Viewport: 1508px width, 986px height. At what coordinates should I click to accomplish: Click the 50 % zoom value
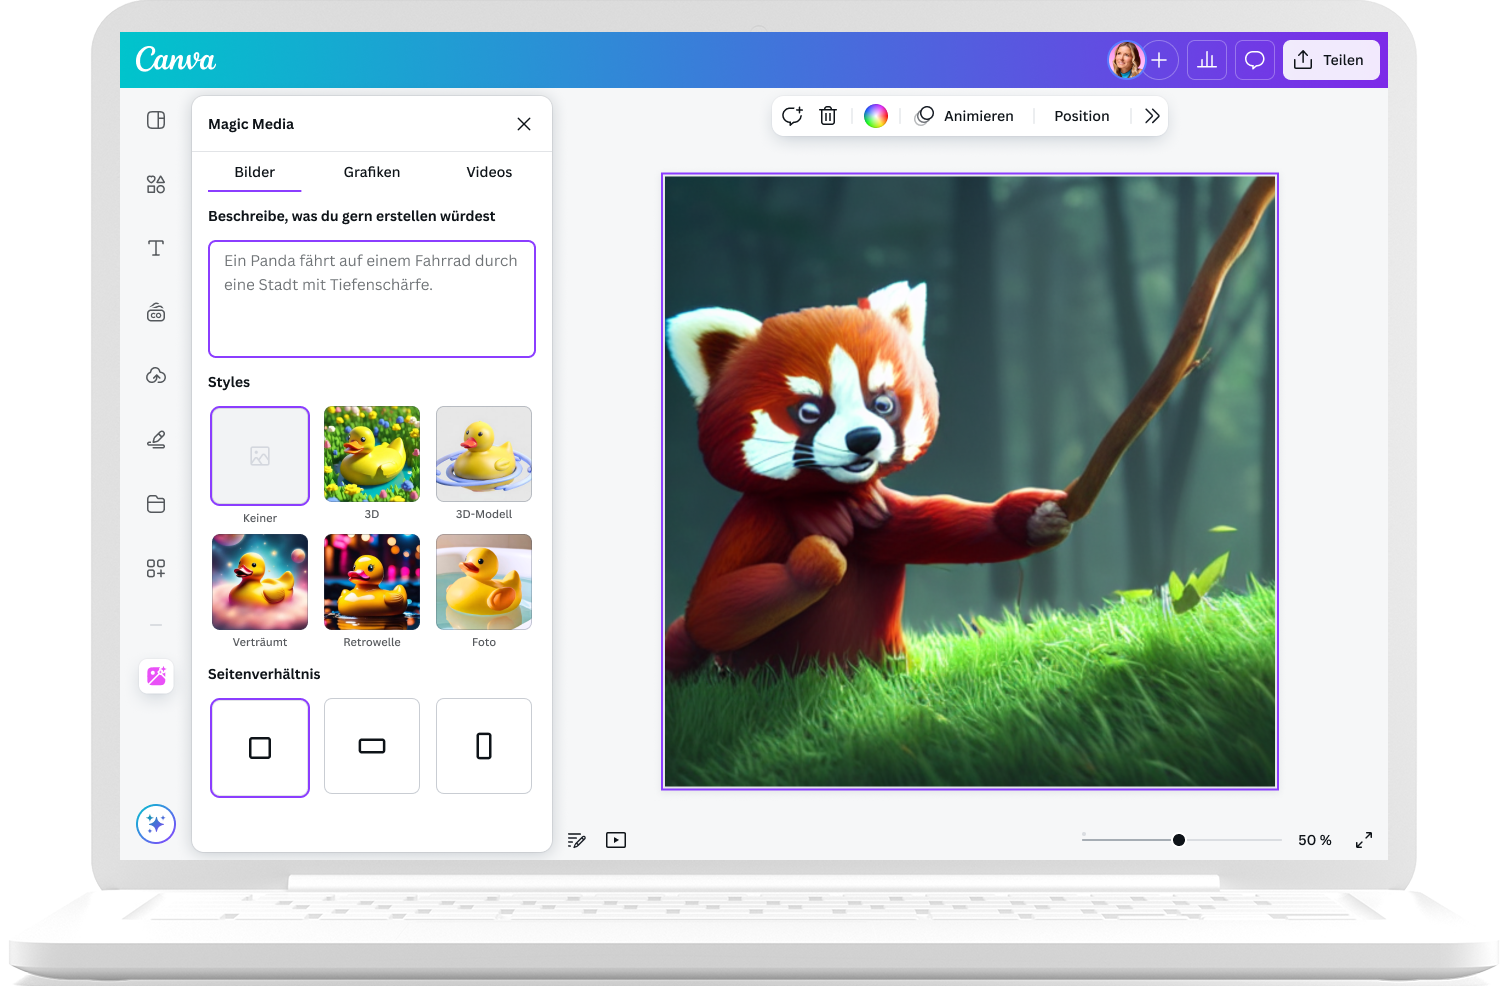tap(1315, 840)
